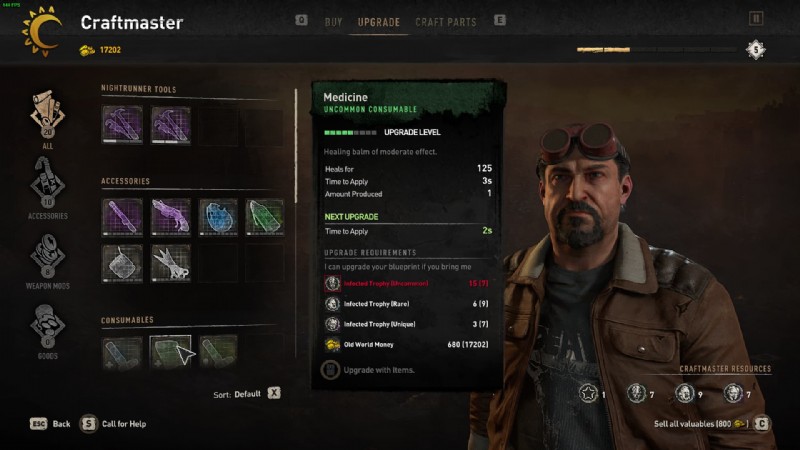Click the Infected Trophy (Uncommon) requirement

click(x=406, y=283)
